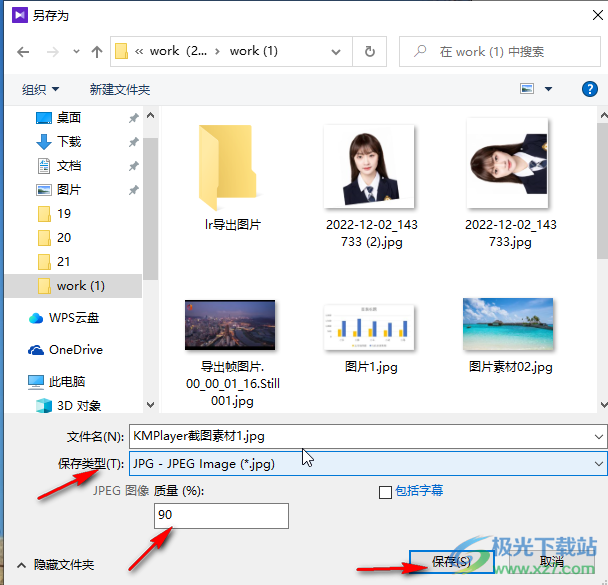Create a new folder with 新建文件夹

(x=120, y=90)
